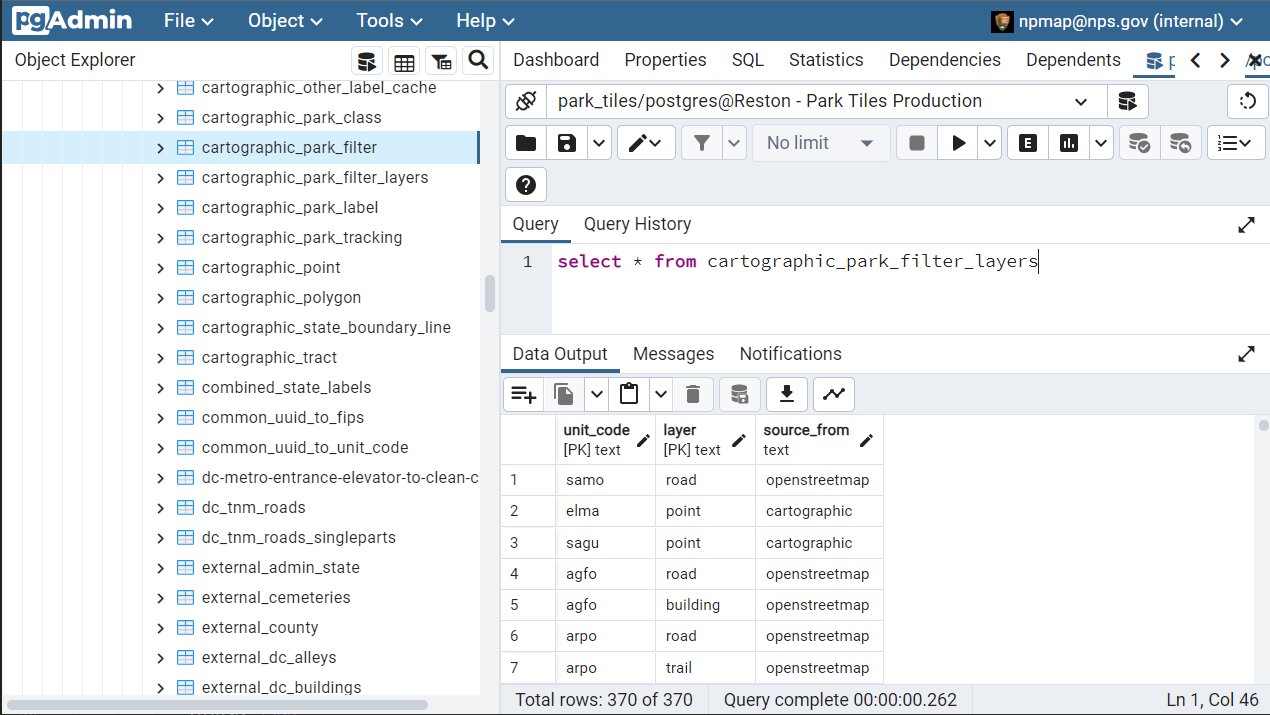Expand the cartographic_park_filter_layers tree node
The width and height of the screenshot is (1270, 715).
pos(160,178)
